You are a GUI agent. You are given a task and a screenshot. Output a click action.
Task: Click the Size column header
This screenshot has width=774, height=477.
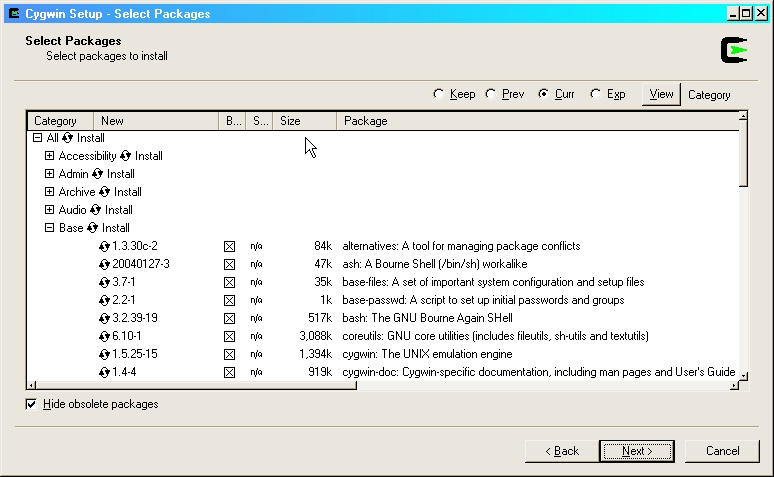click(x=304, y=121)
